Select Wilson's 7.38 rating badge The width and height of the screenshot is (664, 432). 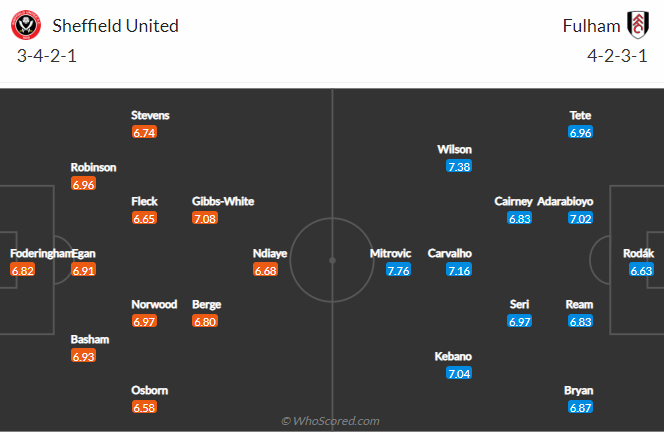[x=459, y=166]
